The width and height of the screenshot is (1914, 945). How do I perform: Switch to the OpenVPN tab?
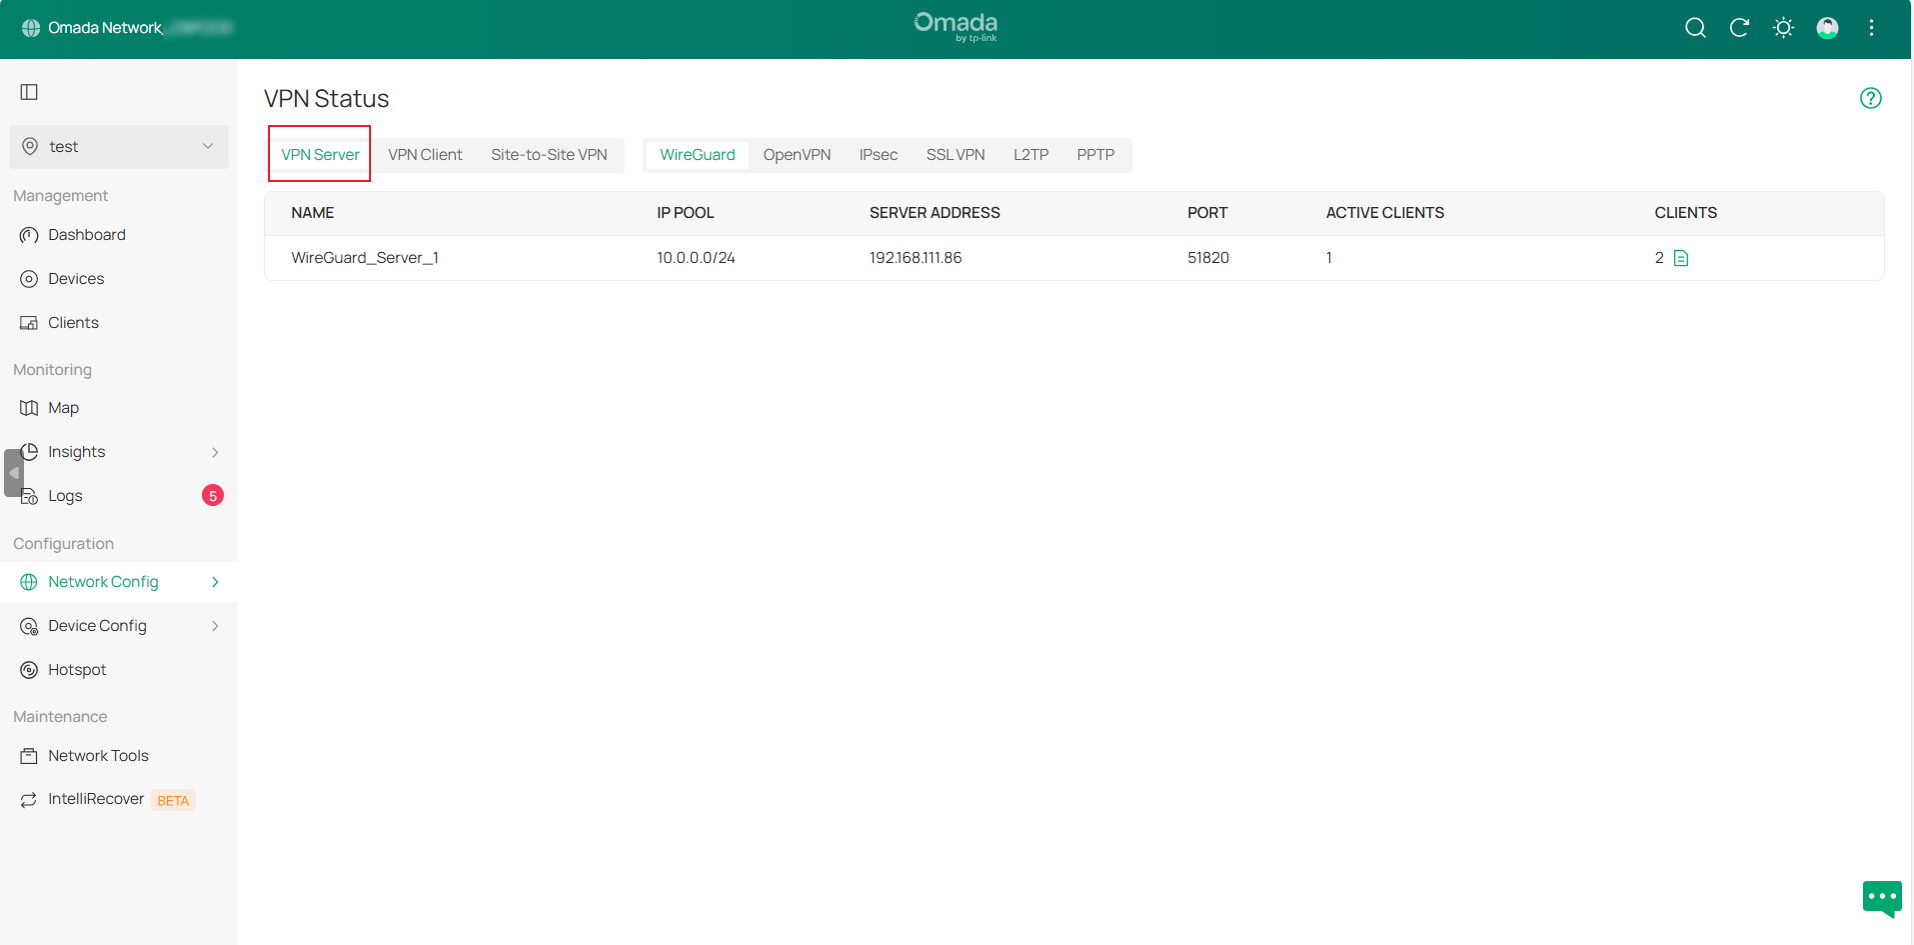[797, 154]
